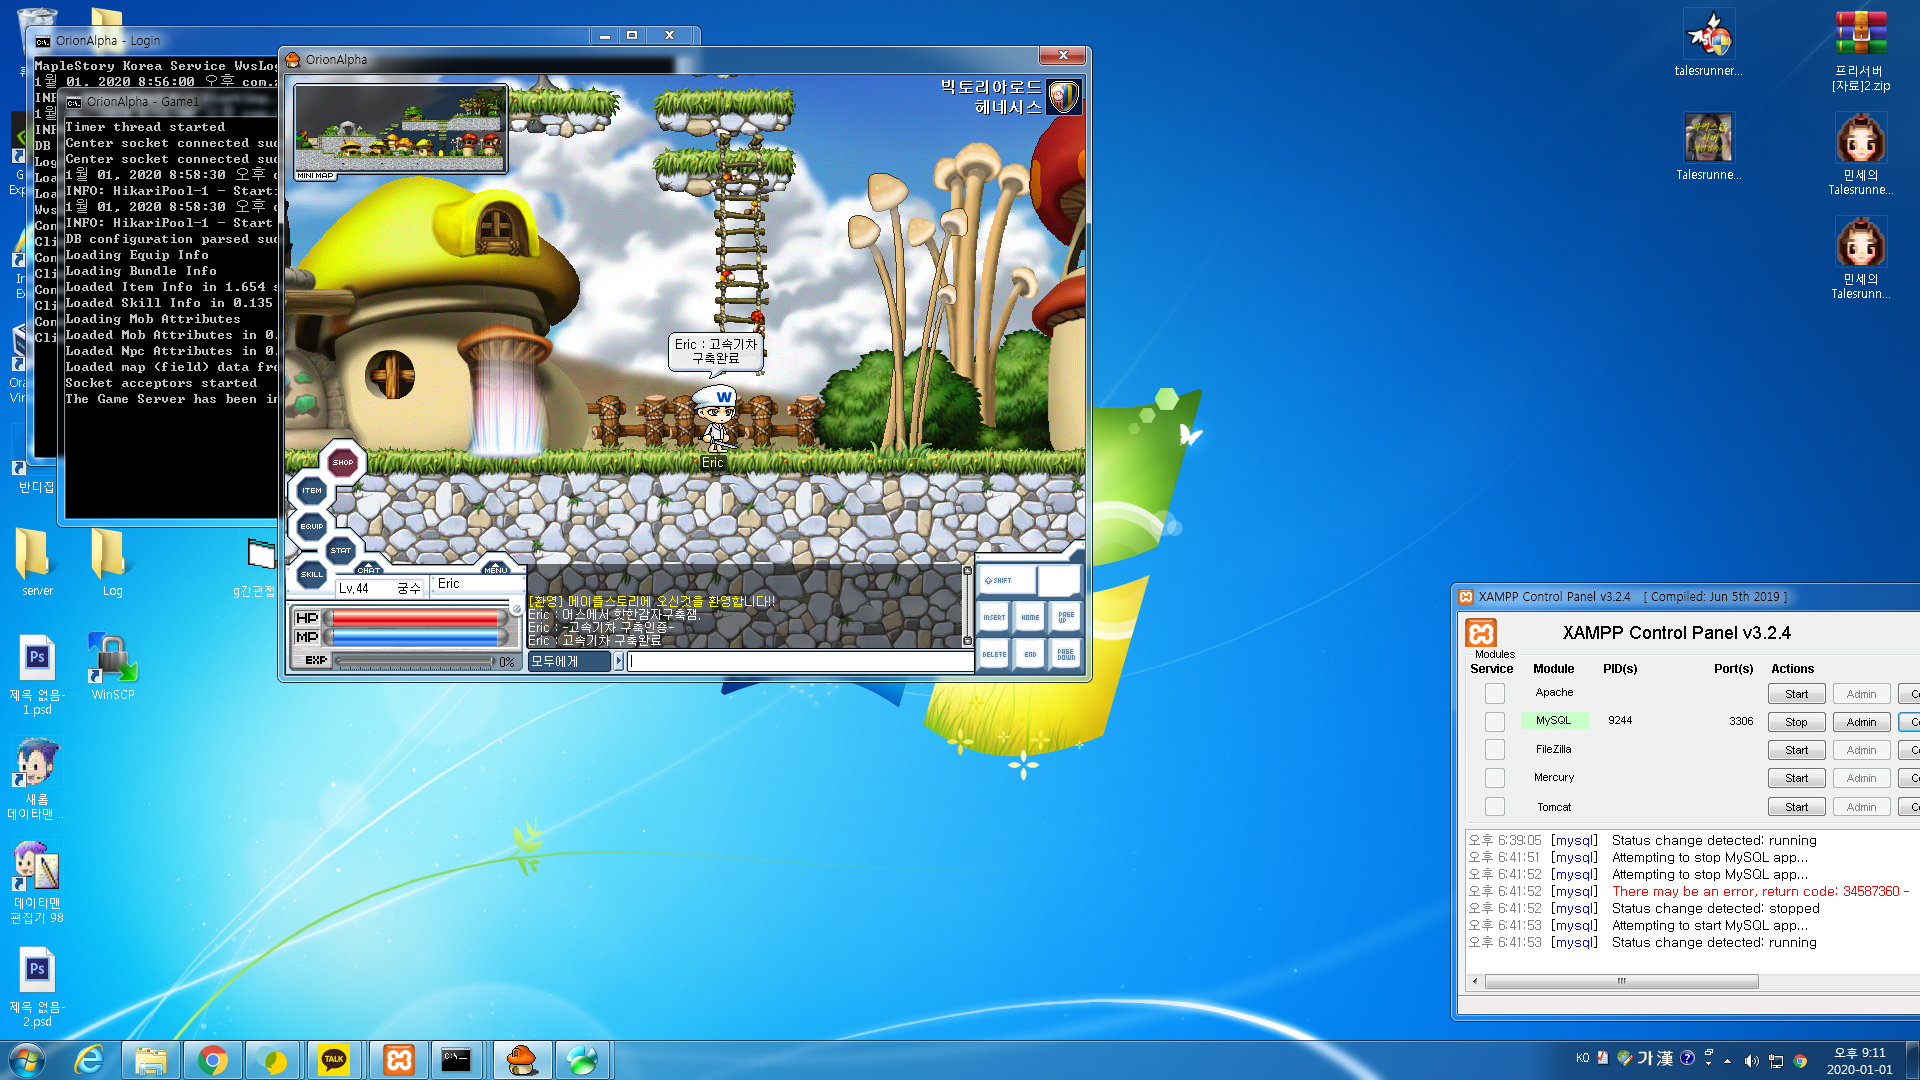Open the server folder on the desktop

37,562
